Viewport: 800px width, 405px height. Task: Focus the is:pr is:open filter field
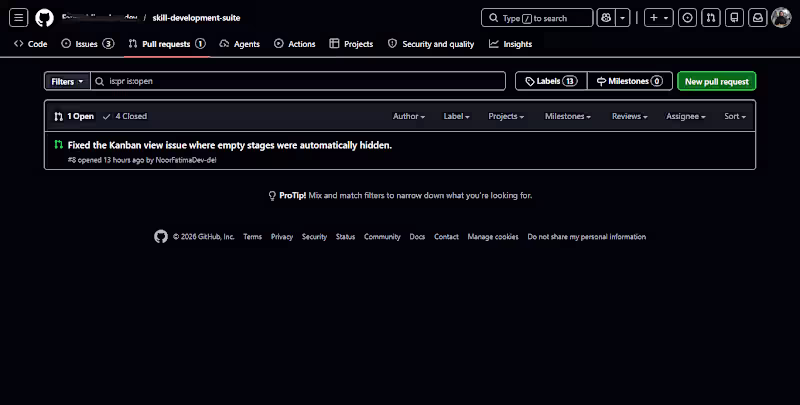298,81
